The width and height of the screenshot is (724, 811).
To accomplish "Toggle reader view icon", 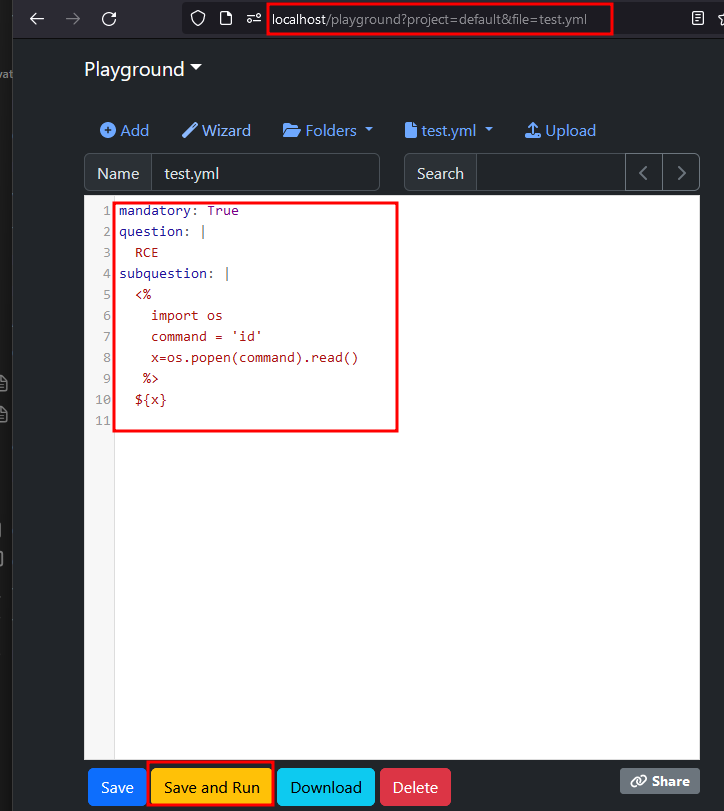I will coord(698,19).
